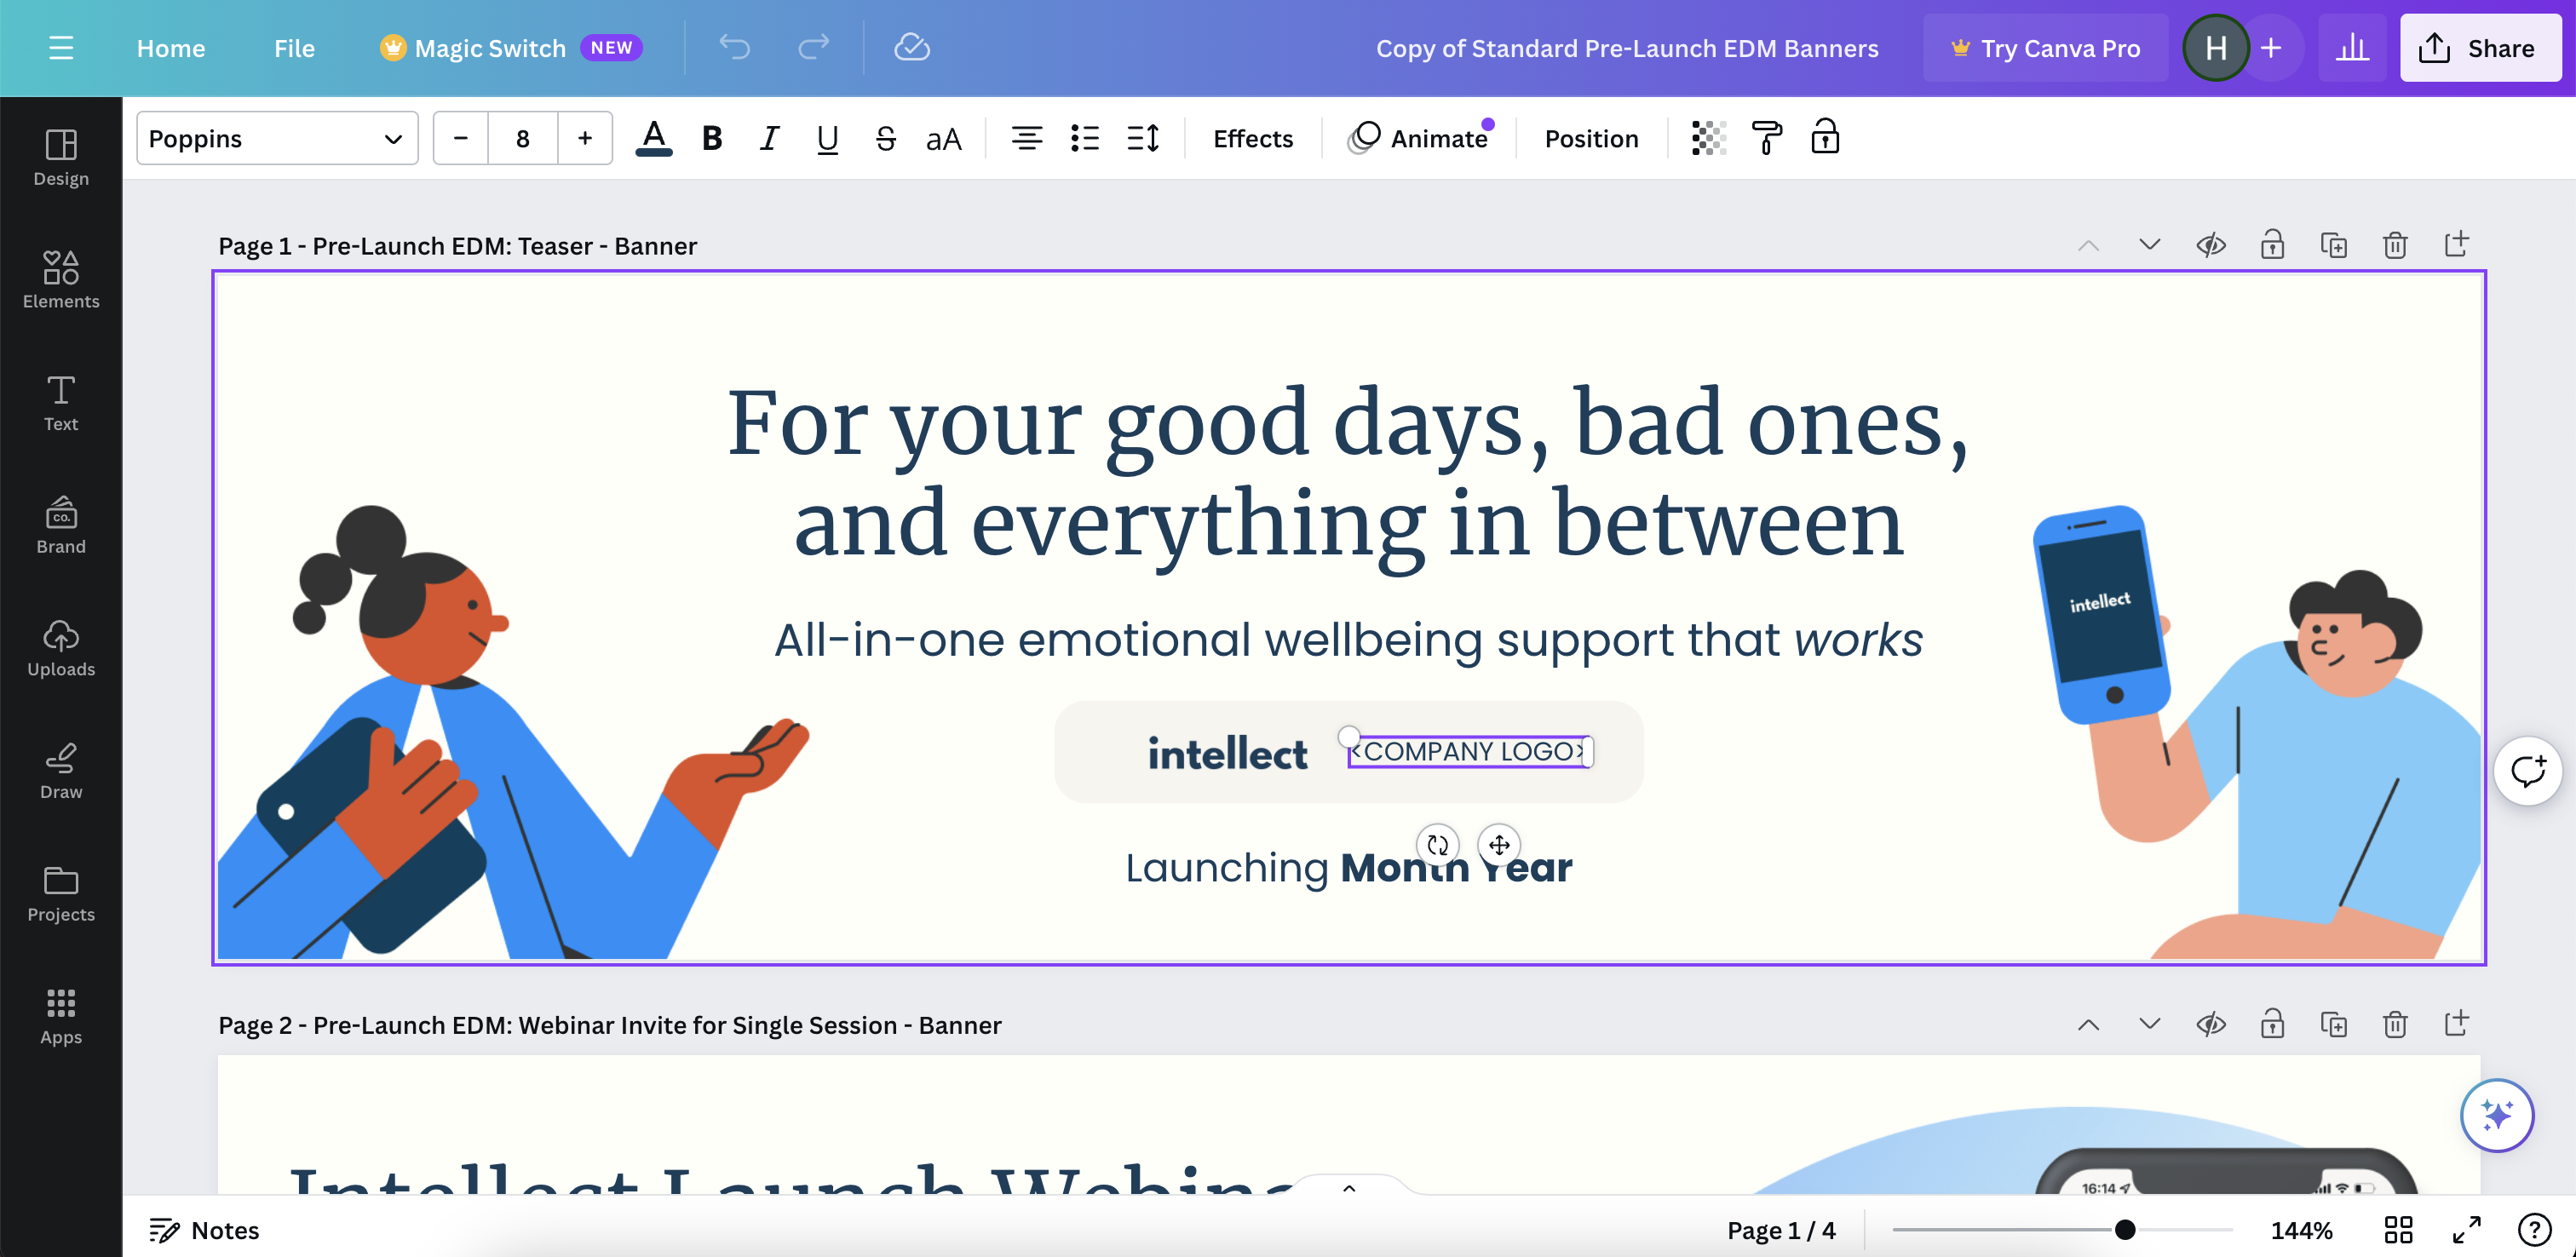Open the Elements panel
This screenshot has width=2576, height=1257.
click(x=61, y=279)
